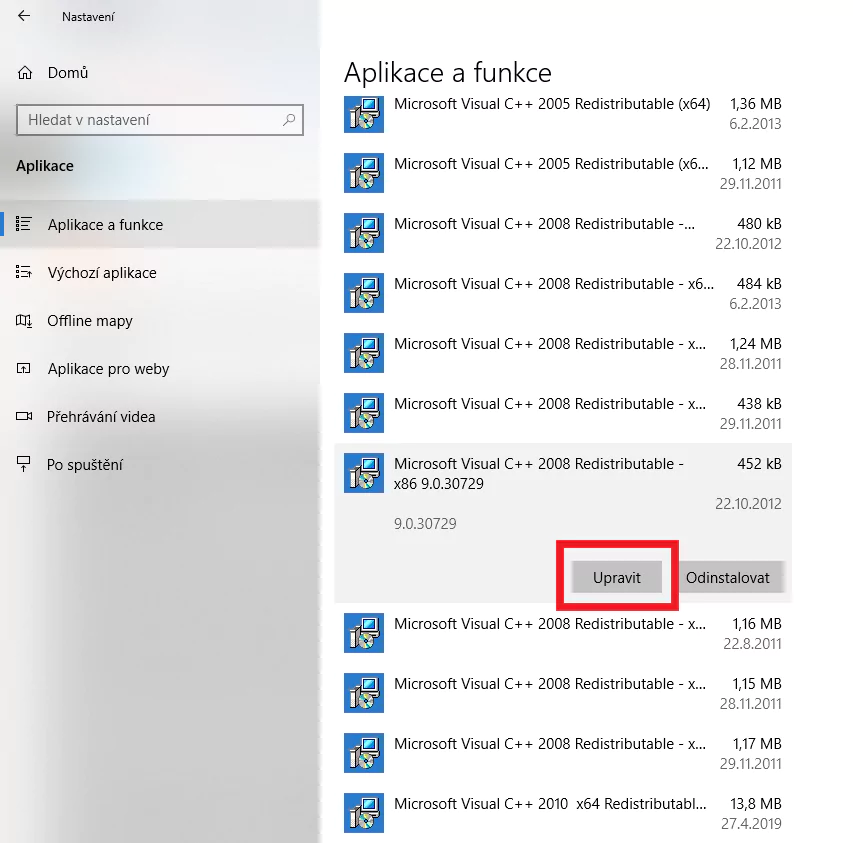
Task: Open Offline mapy section
Action: pos(160,320)
